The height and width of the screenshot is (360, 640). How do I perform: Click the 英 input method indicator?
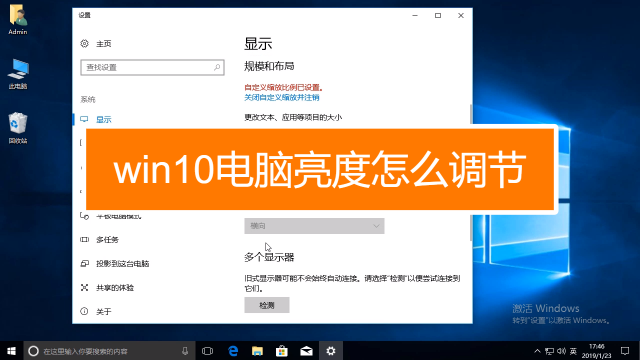click(573, 351)
